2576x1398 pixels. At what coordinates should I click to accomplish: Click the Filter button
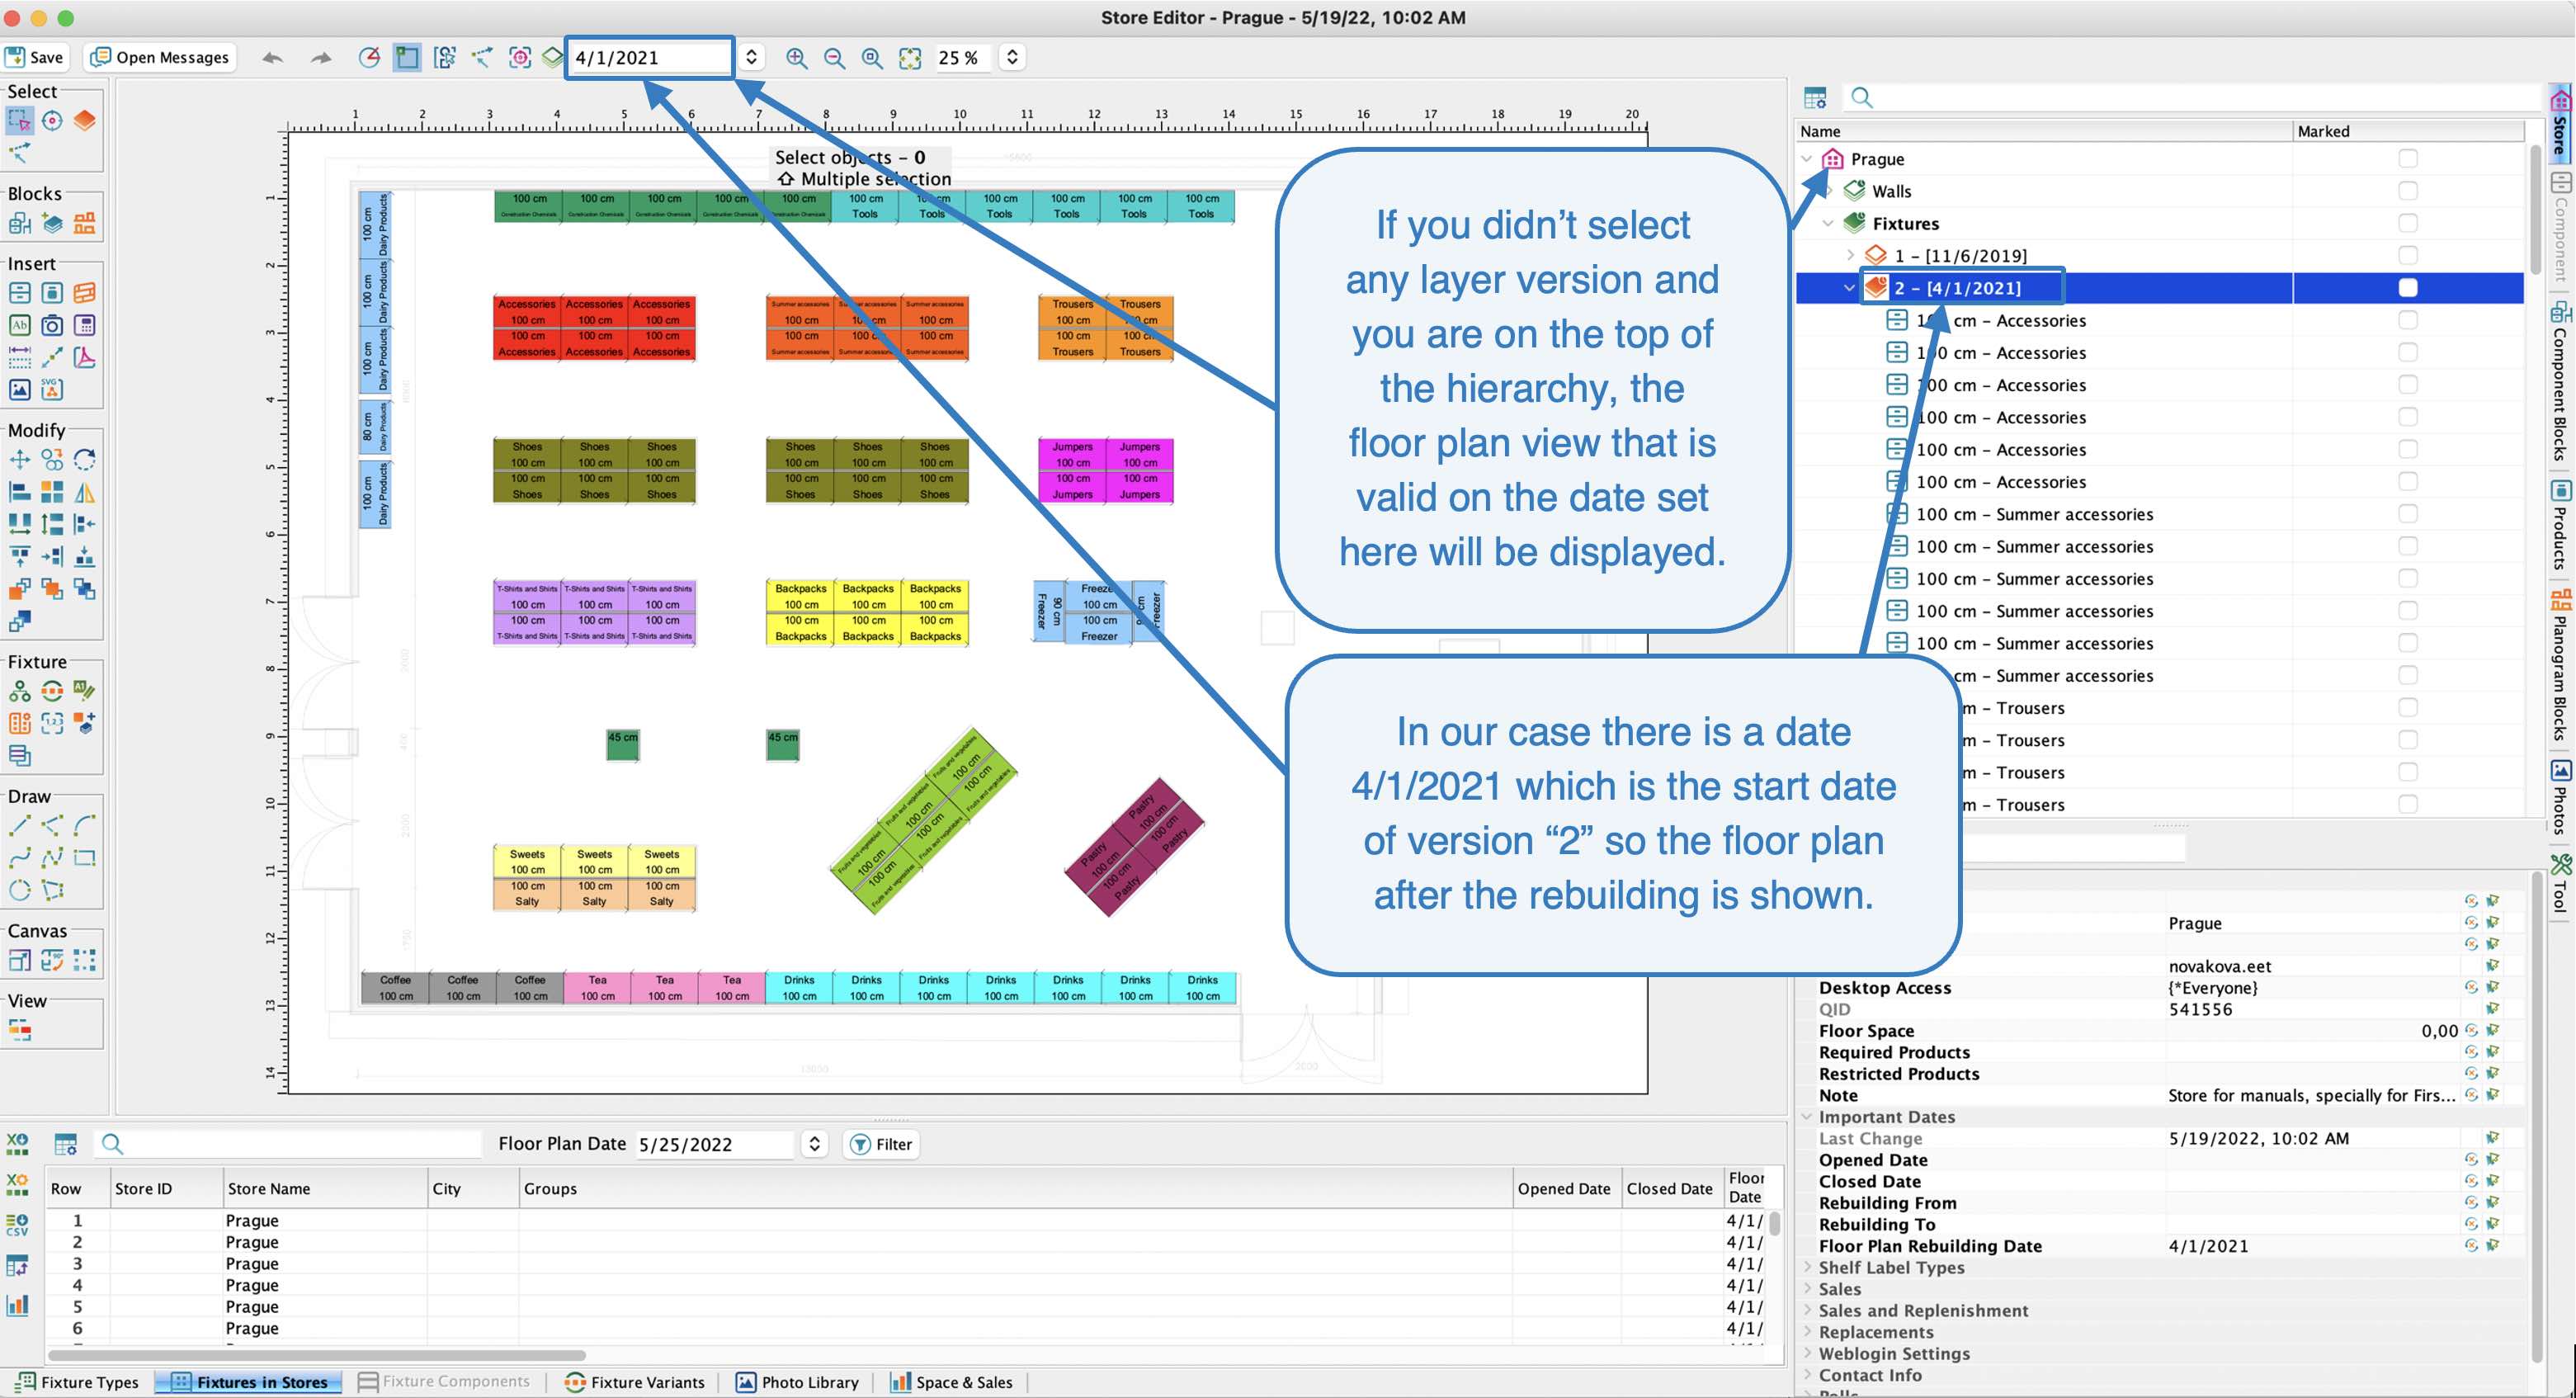click(881, 1144)
